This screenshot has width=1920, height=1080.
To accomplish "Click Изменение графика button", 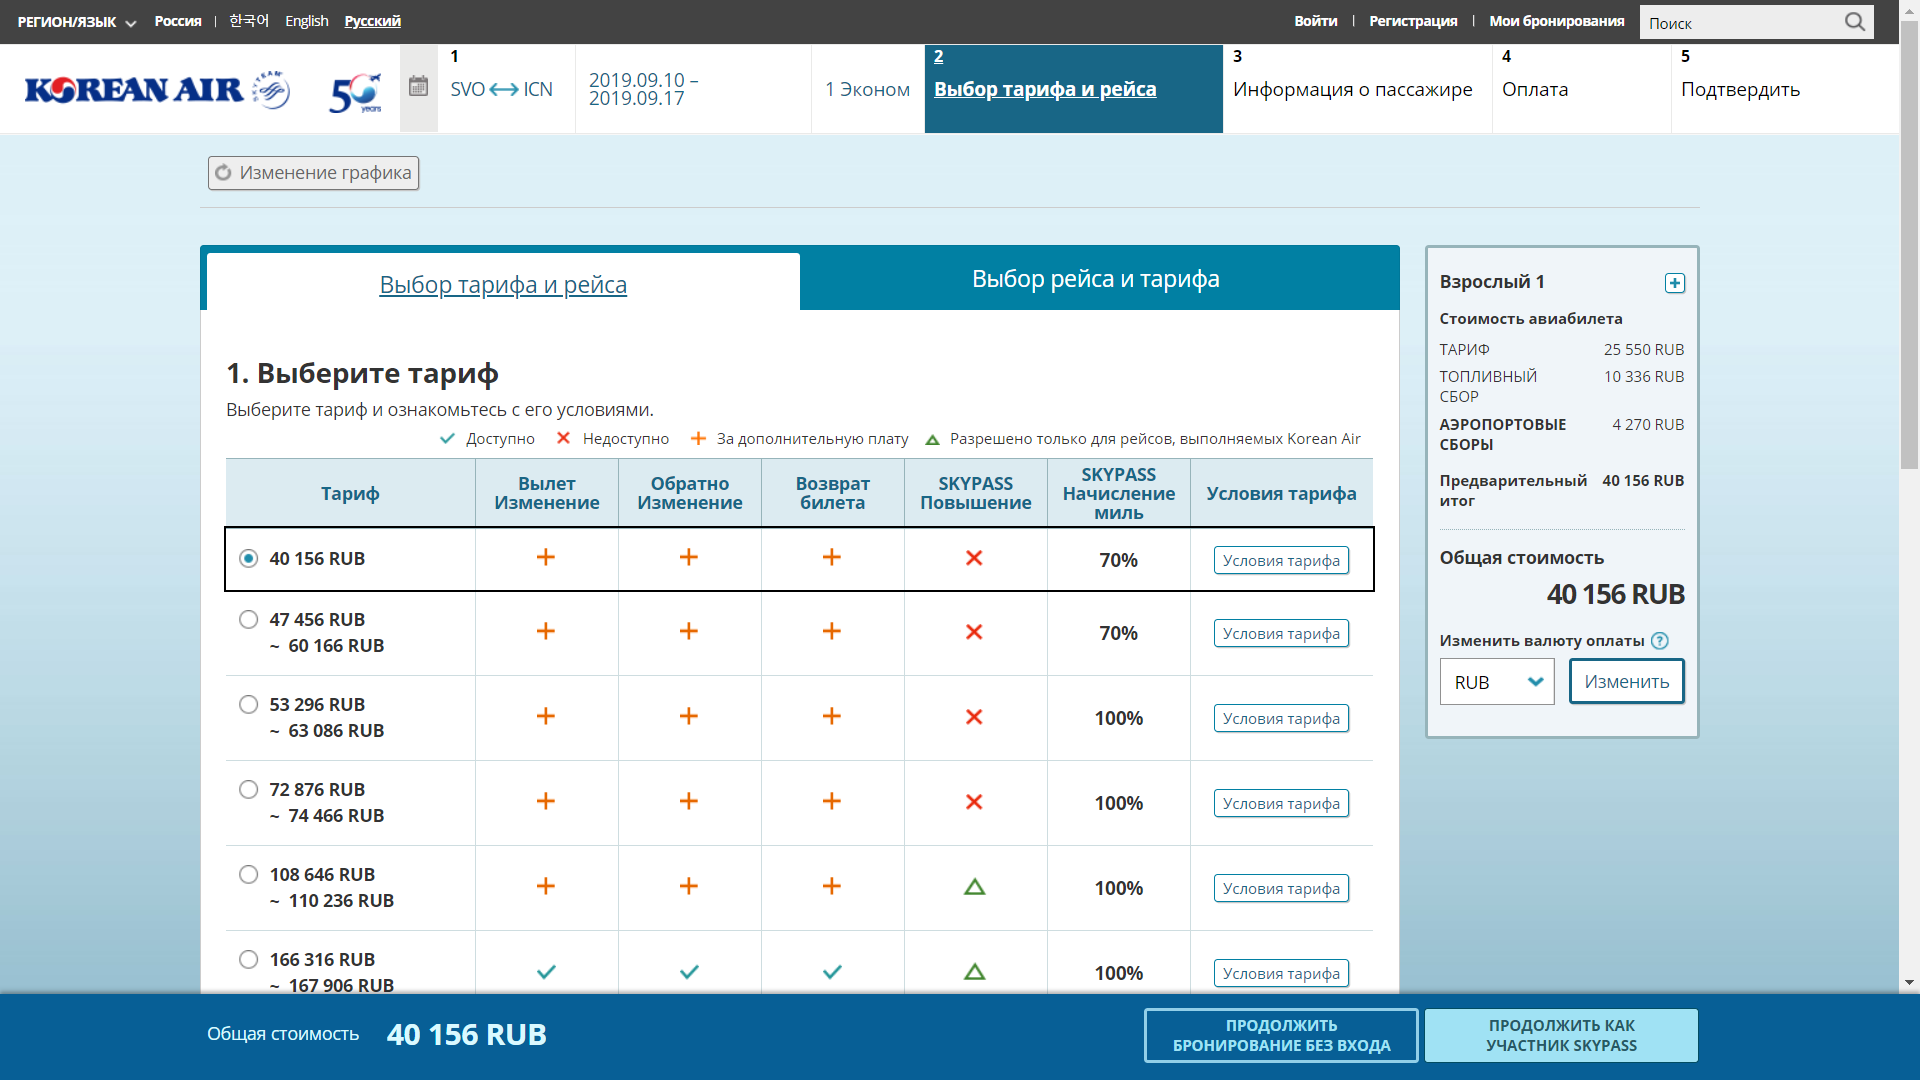I will coord(313,173).
